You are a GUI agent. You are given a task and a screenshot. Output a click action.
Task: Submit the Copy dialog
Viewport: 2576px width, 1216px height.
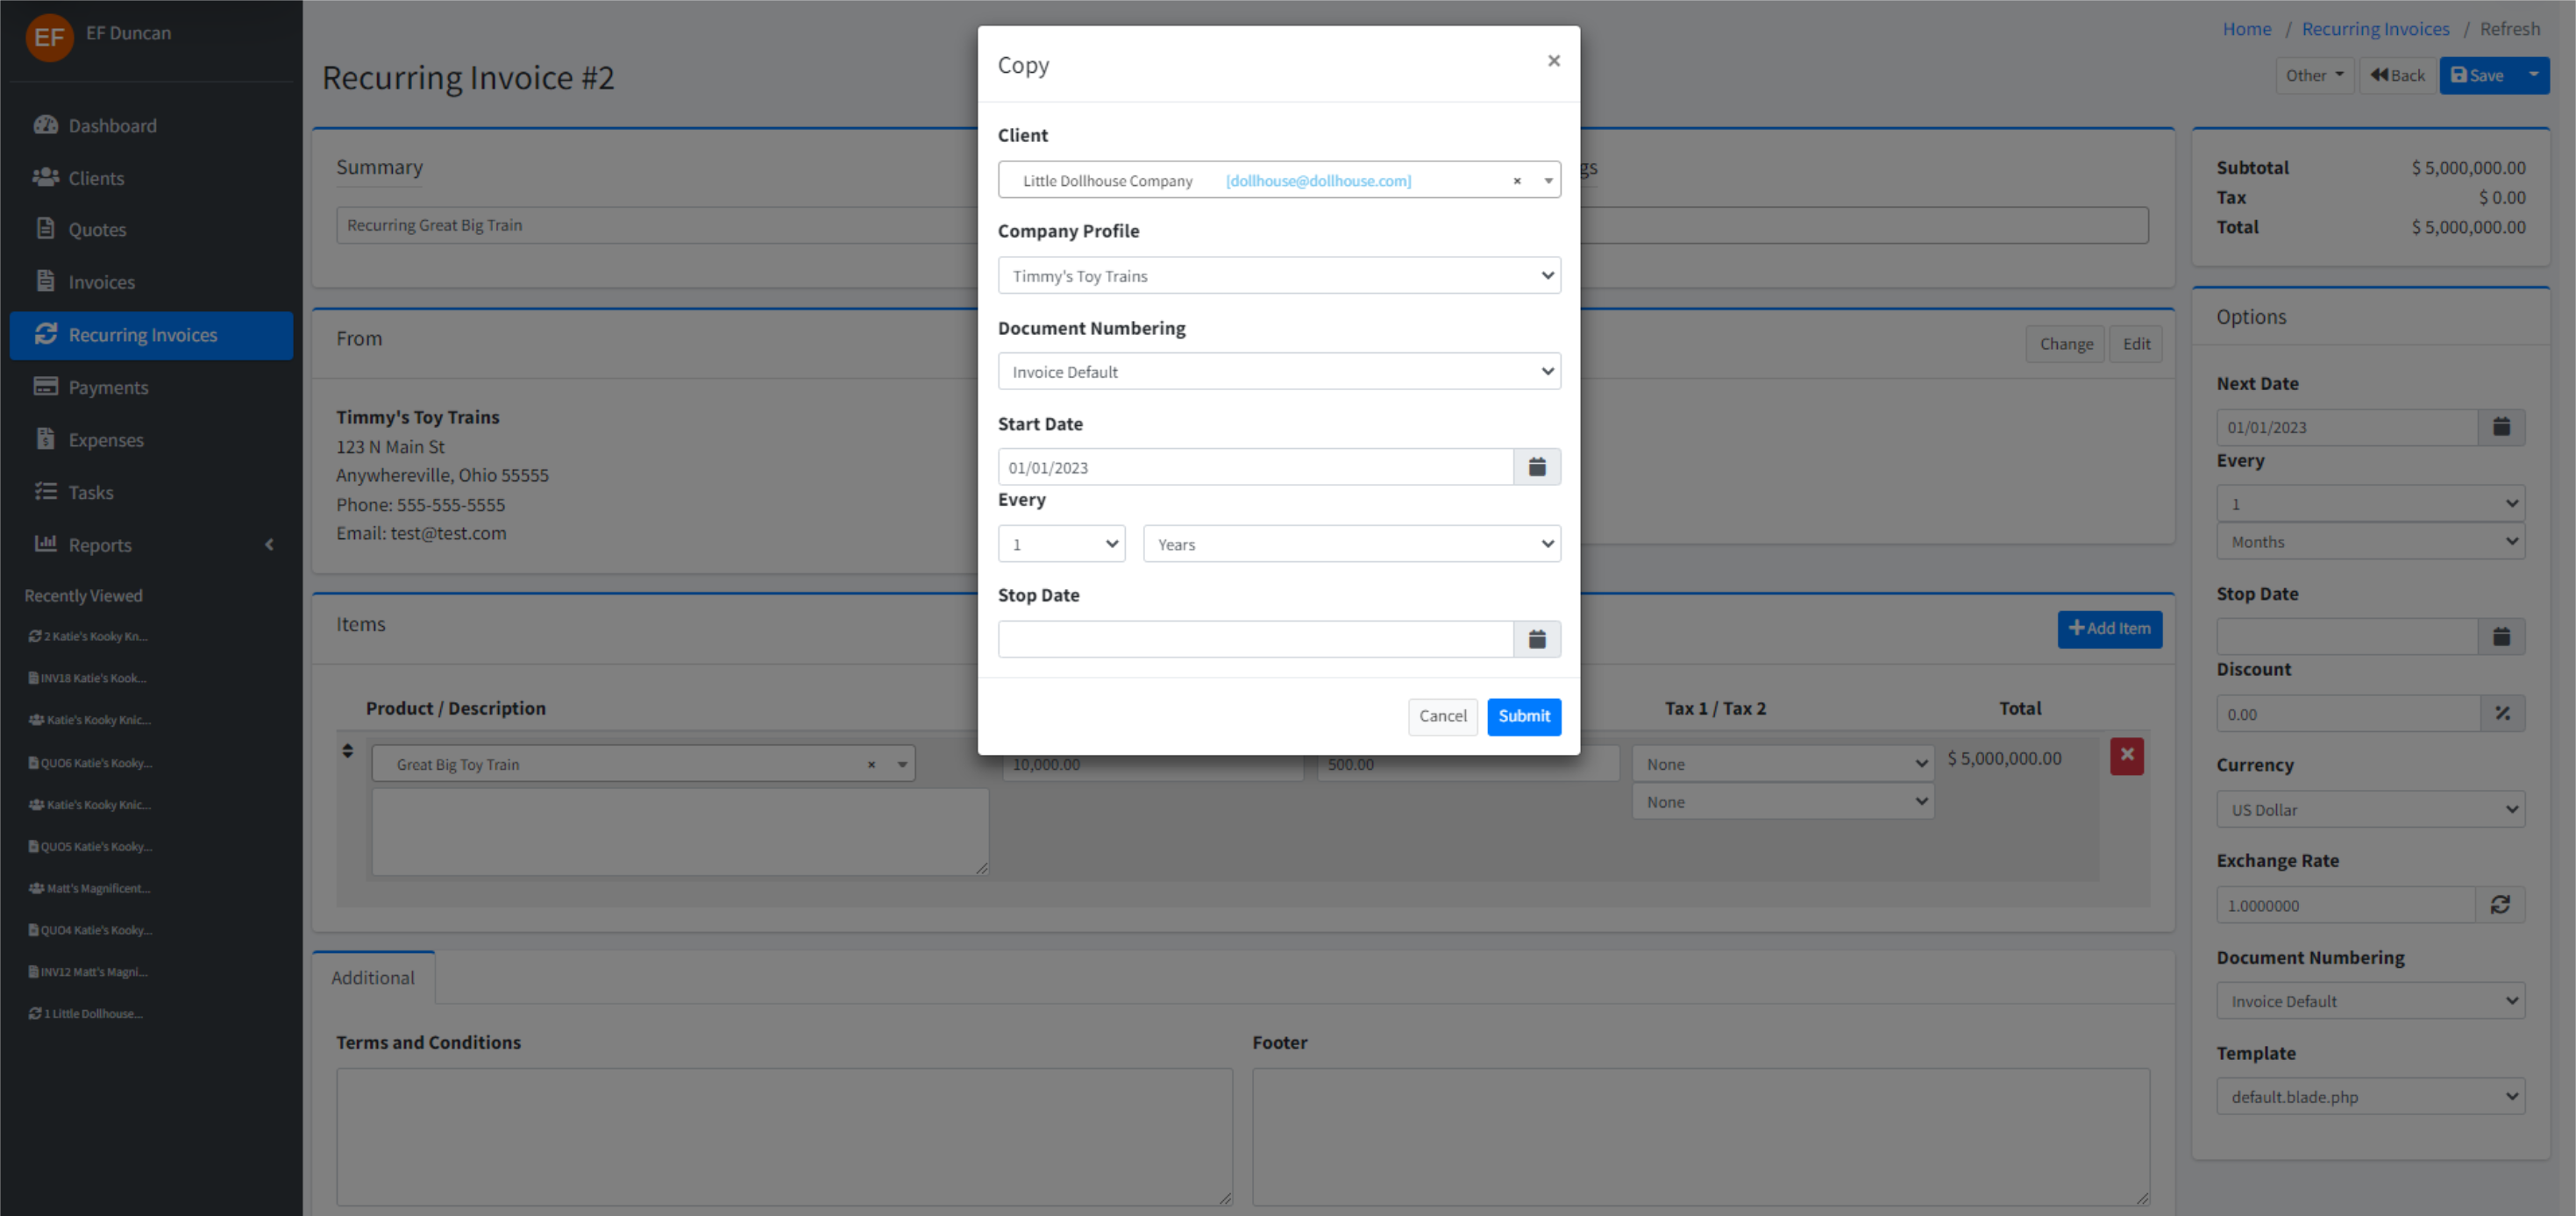coord(1522,716)
